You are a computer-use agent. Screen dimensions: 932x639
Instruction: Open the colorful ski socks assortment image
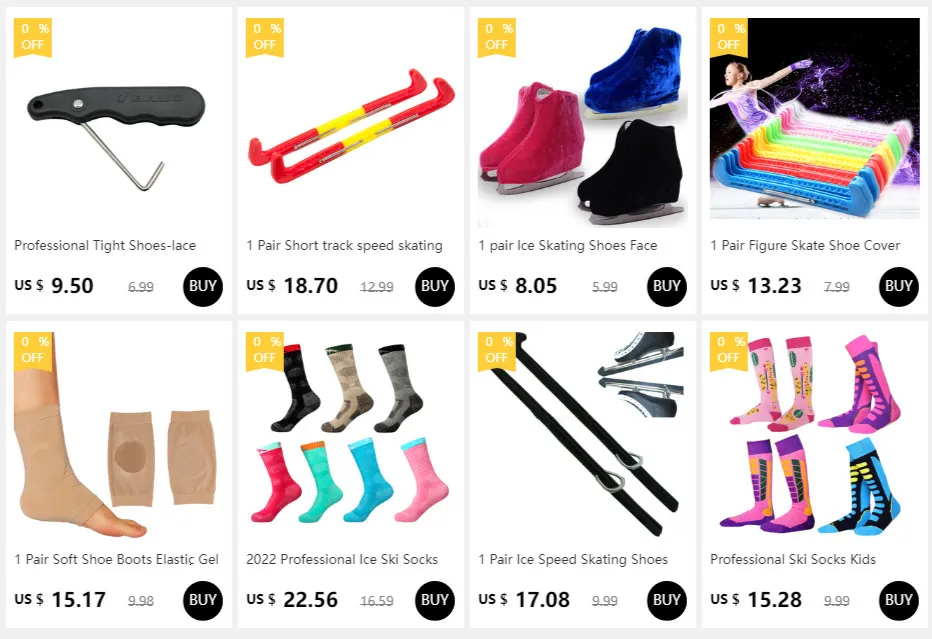coord(351,436)
